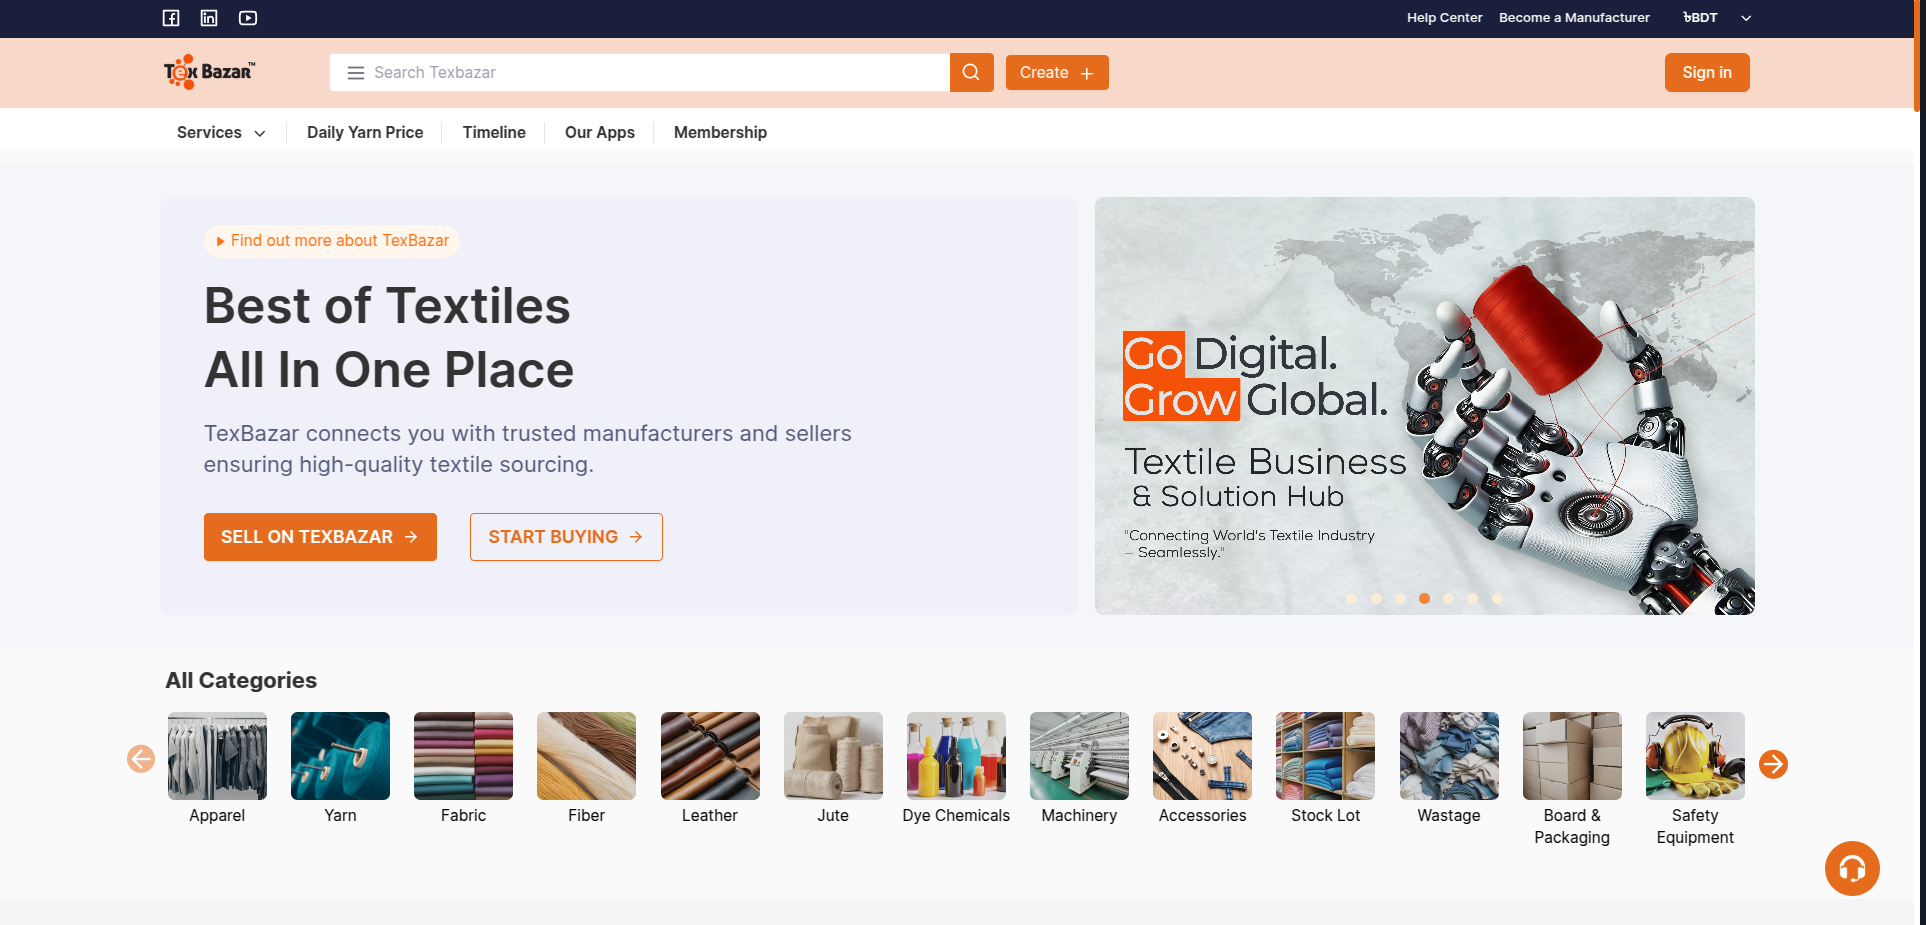The width and height of the screenshot is (1926, 925).
Task: Open the Our Apps menu item
Action: click(x=600, y=133)
